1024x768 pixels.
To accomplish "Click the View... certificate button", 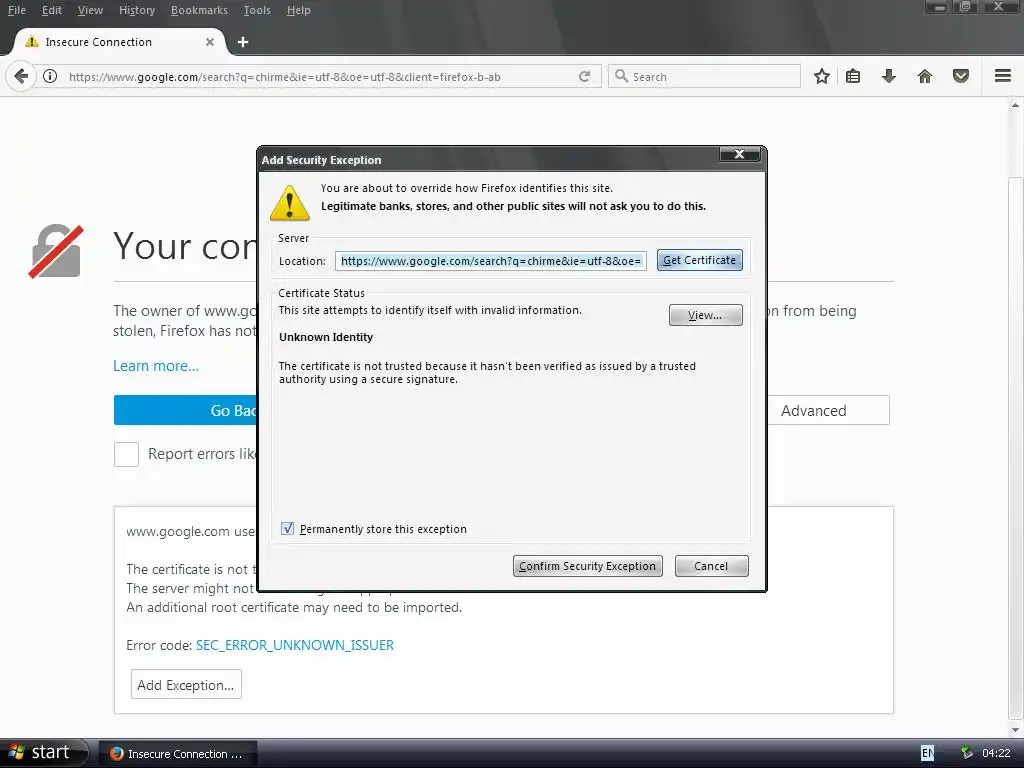I will [705, 315].
